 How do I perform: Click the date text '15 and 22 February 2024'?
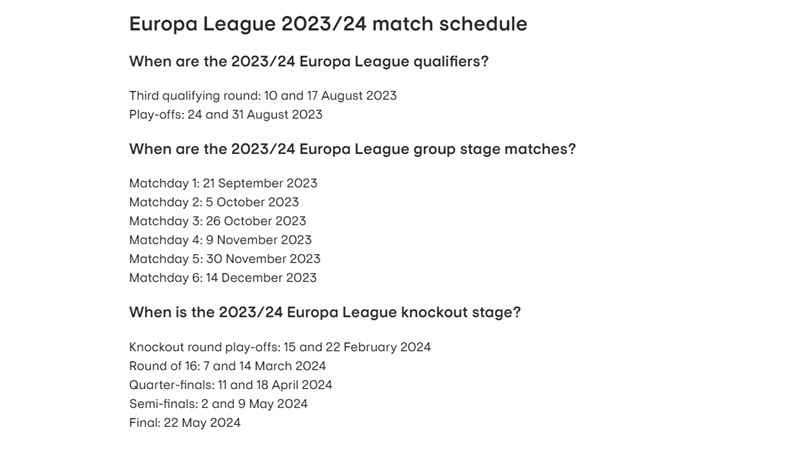click(356, 347)
